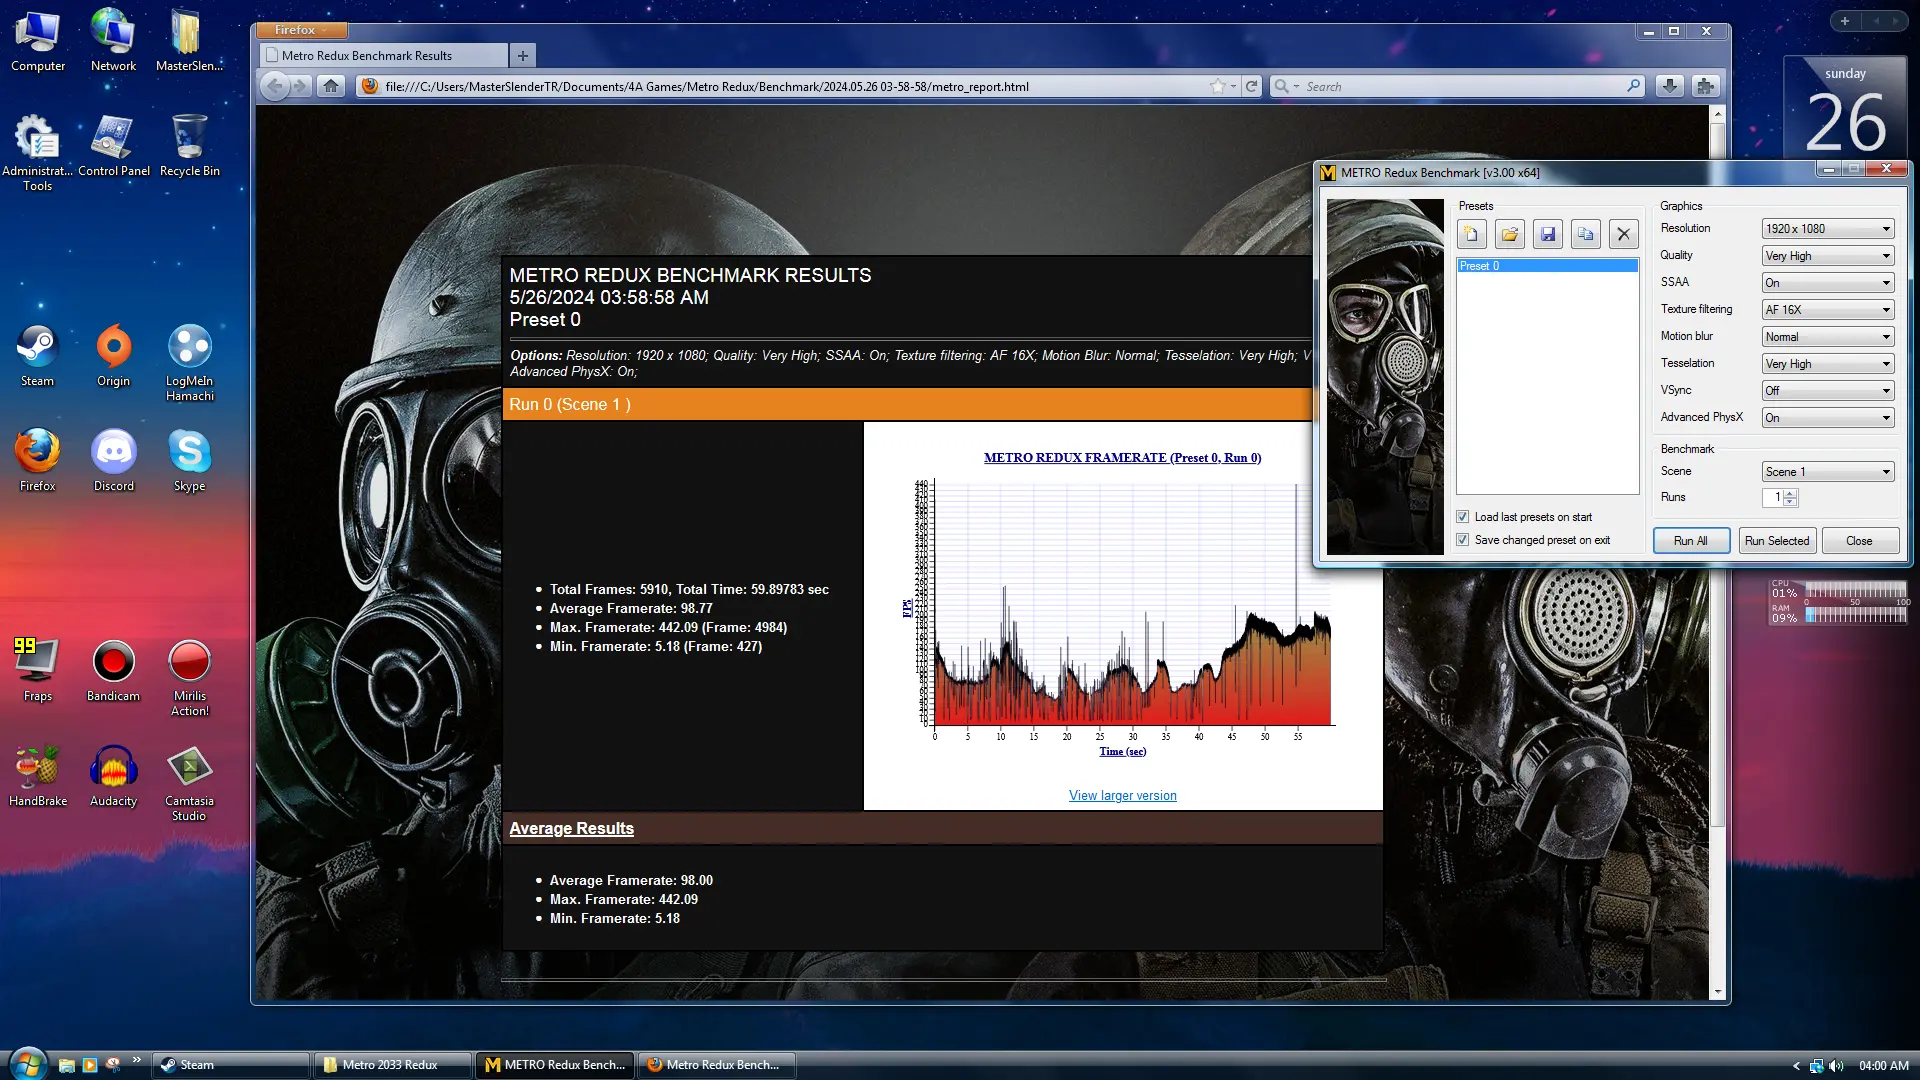Open the Advanced PhysX dropdown
1920x1080 pixels.
pyautogui.click(x=1827, y=418)
